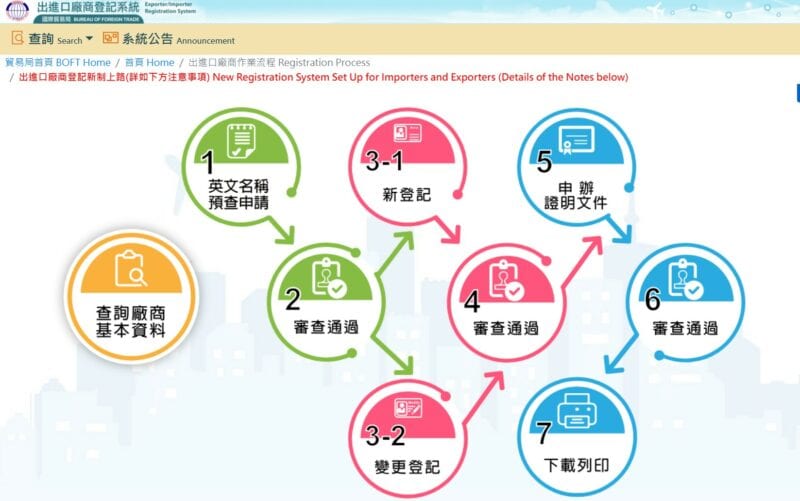Click the 下載列印 label

pos(577,465)
